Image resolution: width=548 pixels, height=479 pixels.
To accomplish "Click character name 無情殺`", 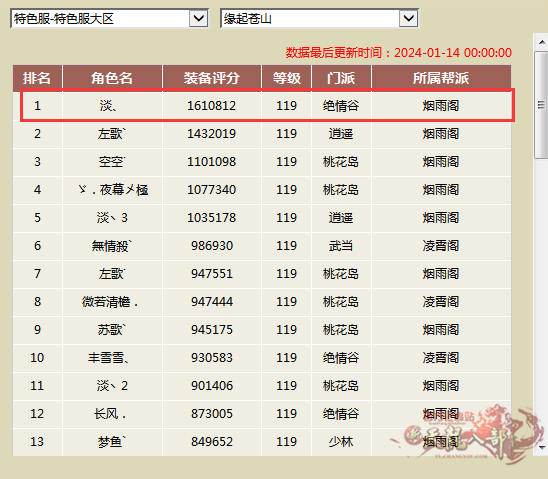I will [112, 246].
